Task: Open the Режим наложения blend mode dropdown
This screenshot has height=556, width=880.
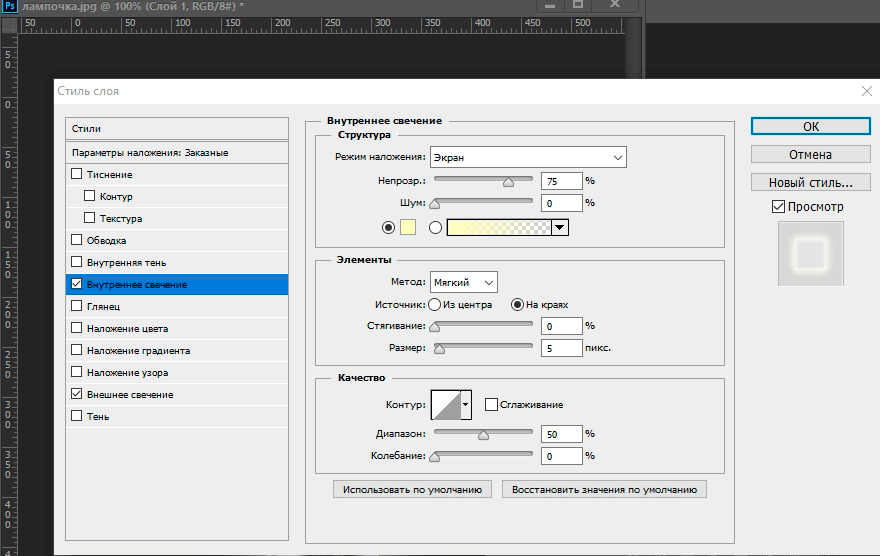Action: click(x=528, y=157)
